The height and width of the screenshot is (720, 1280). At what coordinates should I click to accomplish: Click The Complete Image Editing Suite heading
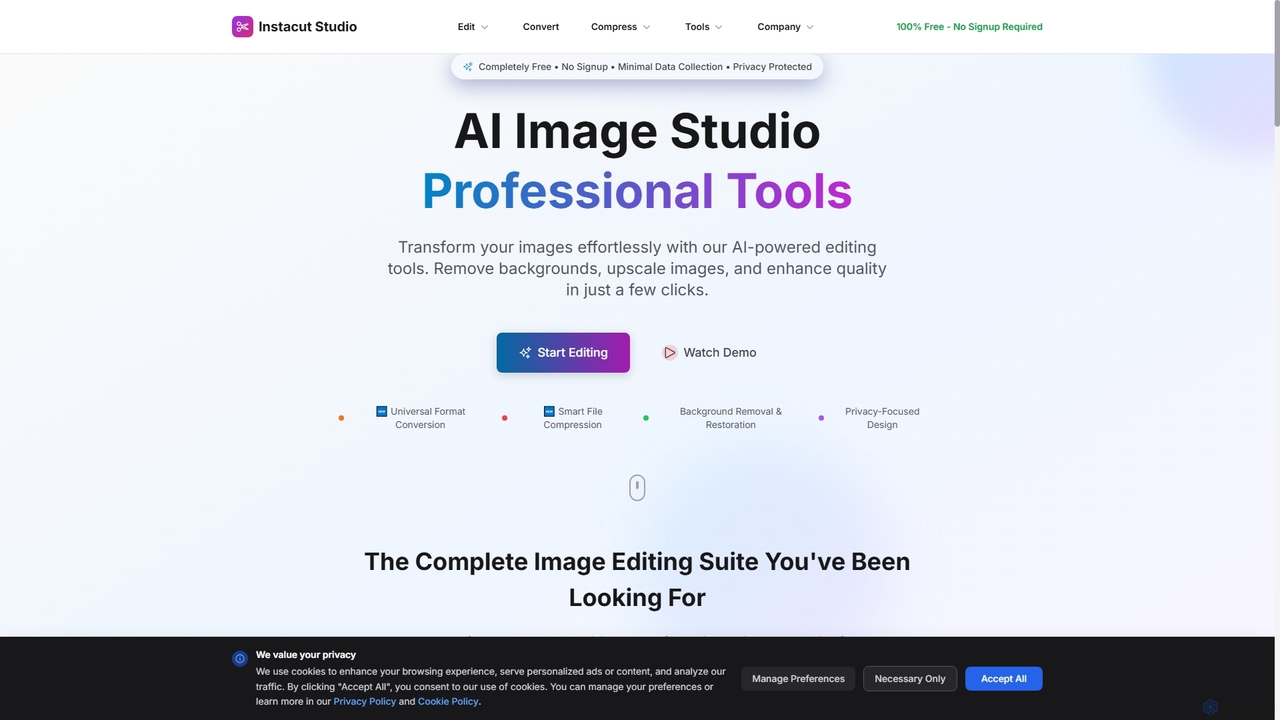(x=637, y=579)
